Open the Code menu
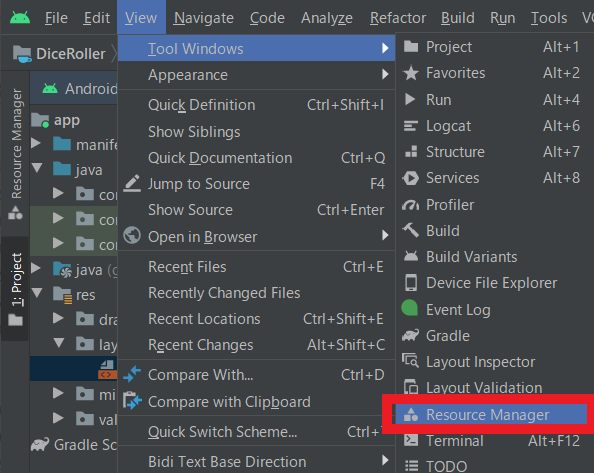The image size is (594, 473). coord(267,18)
